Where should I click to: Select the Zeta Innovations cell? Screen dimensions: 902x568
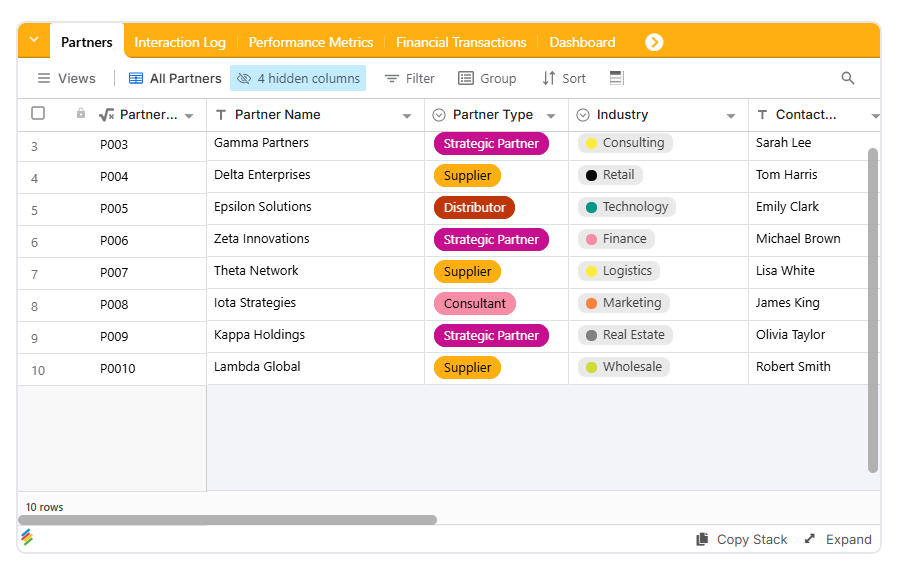[x=315, y=240]
